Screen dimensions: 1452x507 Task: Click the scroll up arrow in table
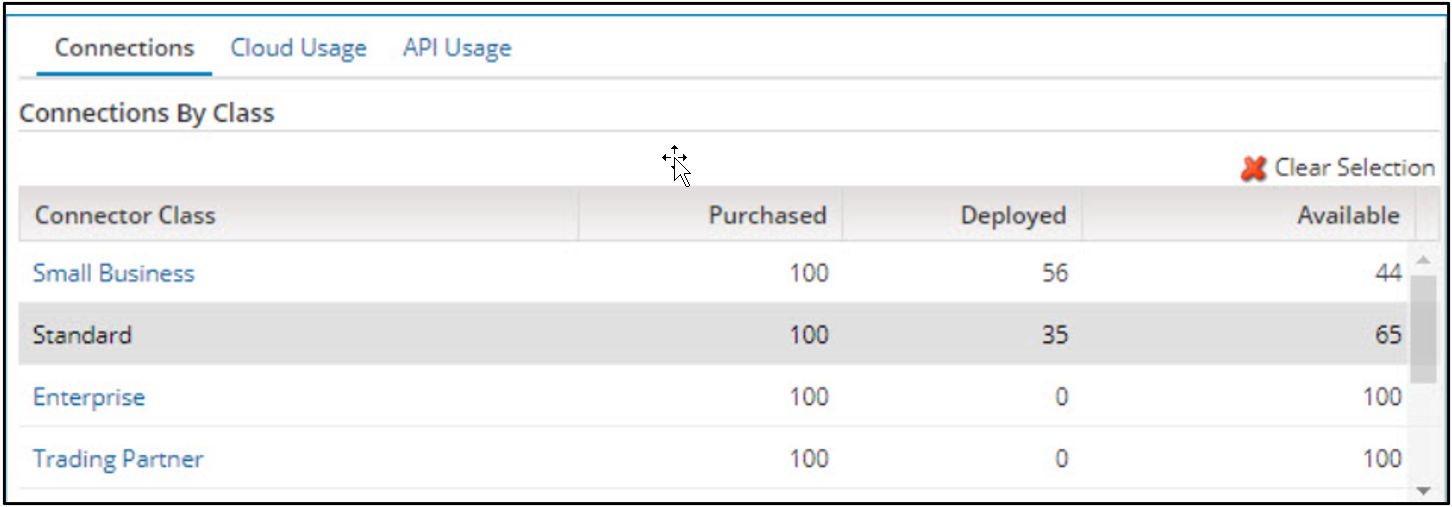pyautogui.click(x=1423, y=260)
